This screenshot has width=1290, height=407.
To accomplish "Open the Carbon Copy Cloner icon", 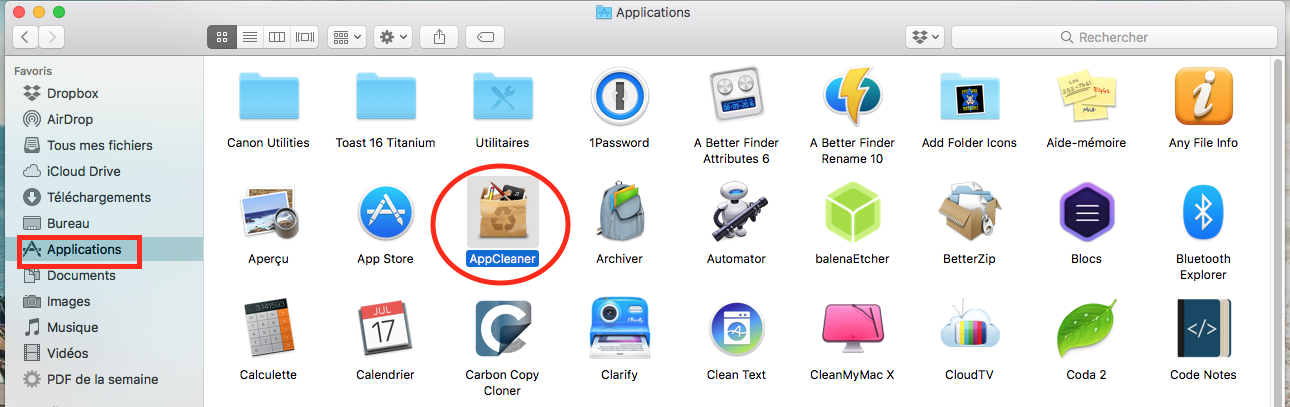I will tap(502, 329).
